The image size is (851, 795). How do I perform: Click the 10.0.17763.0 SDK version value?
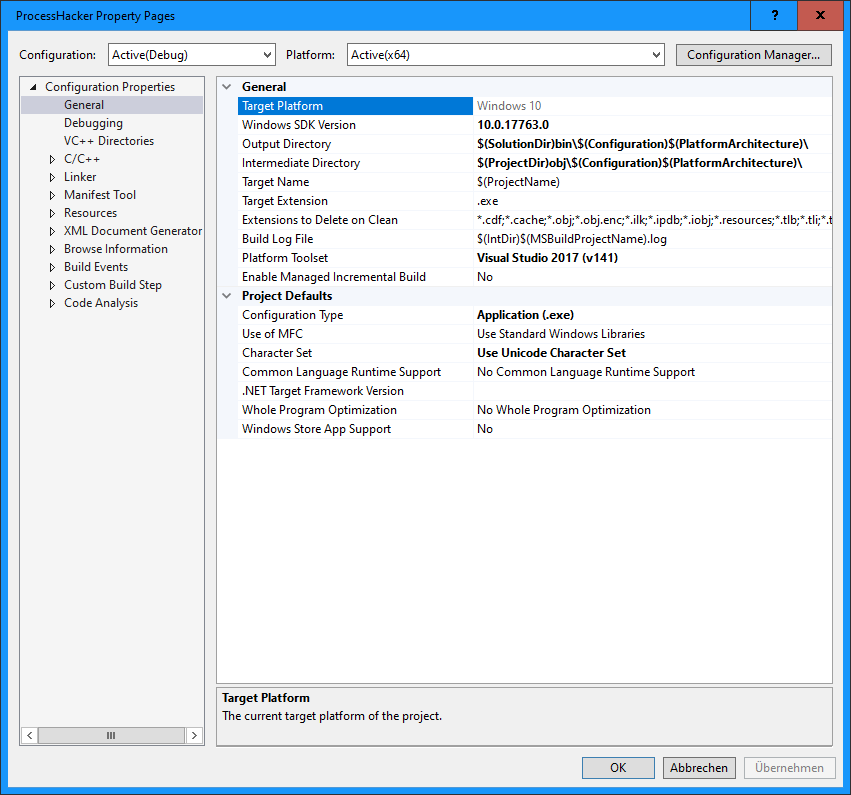513,125
